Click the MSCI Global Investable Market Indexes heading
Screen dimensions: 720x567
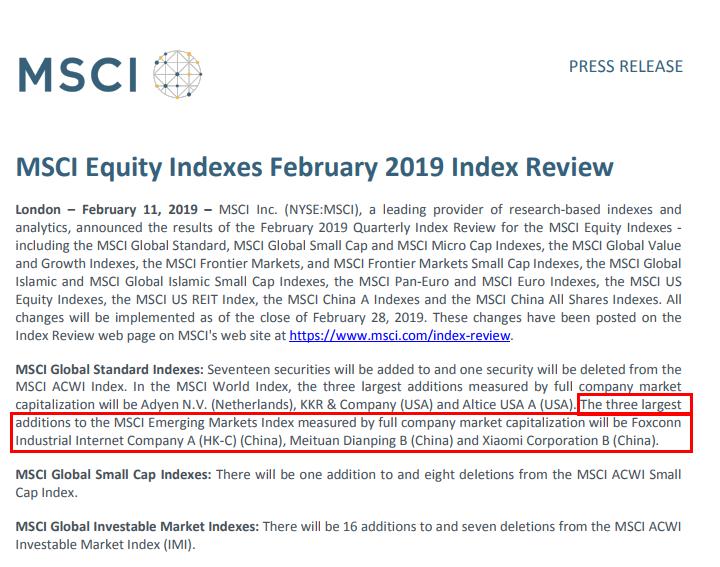click(x=137, y=527)
